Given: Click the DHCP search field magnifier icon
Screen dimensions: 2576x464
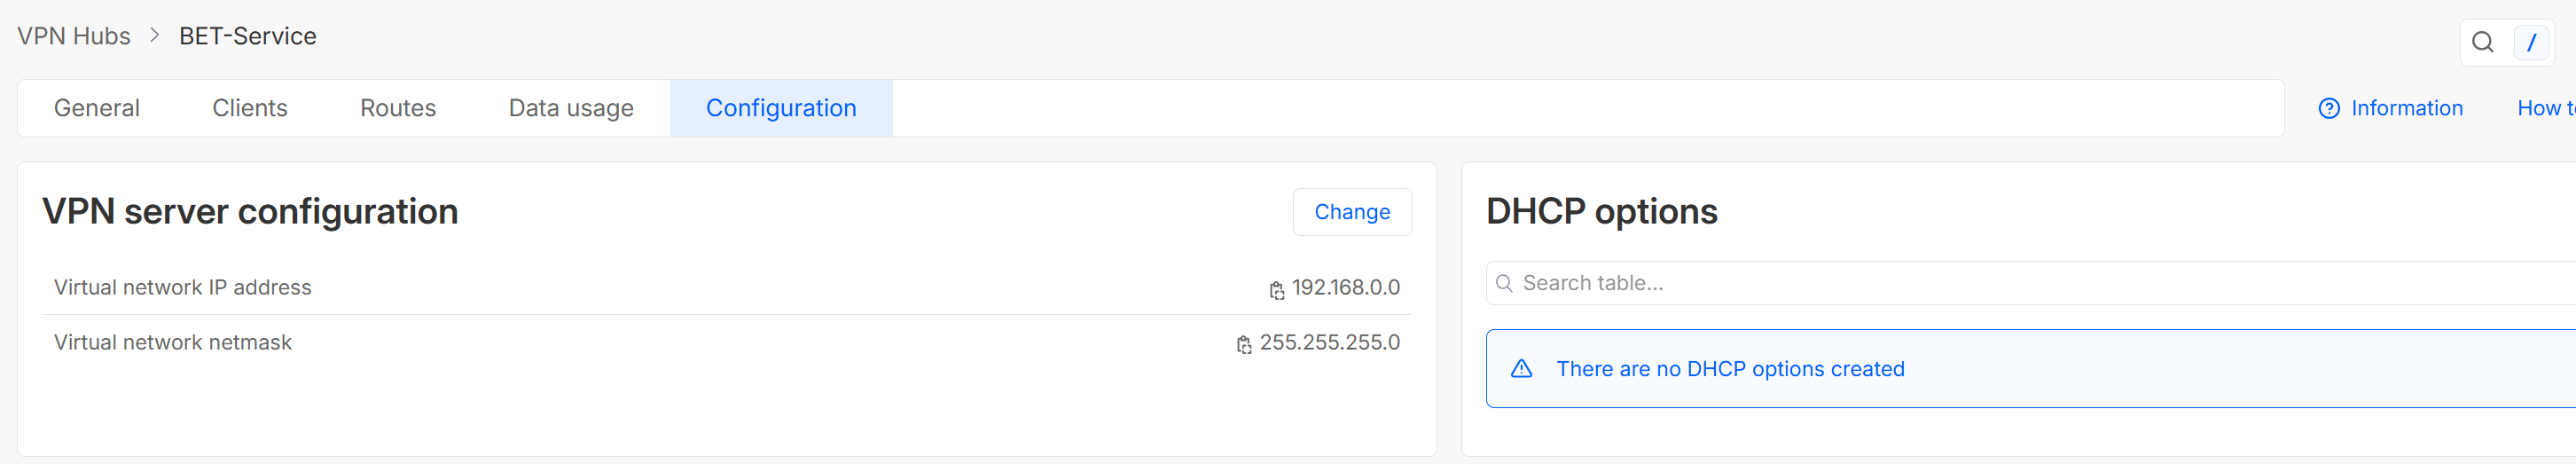Looking at the screenshot, I should click(1504, 284).
